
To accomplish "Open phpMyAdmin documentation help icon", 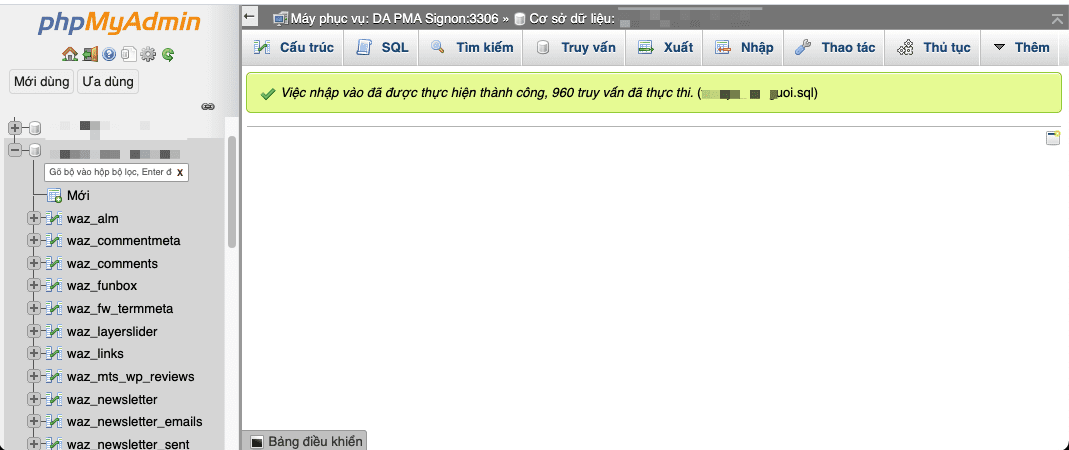I will [x=108, y=54].
